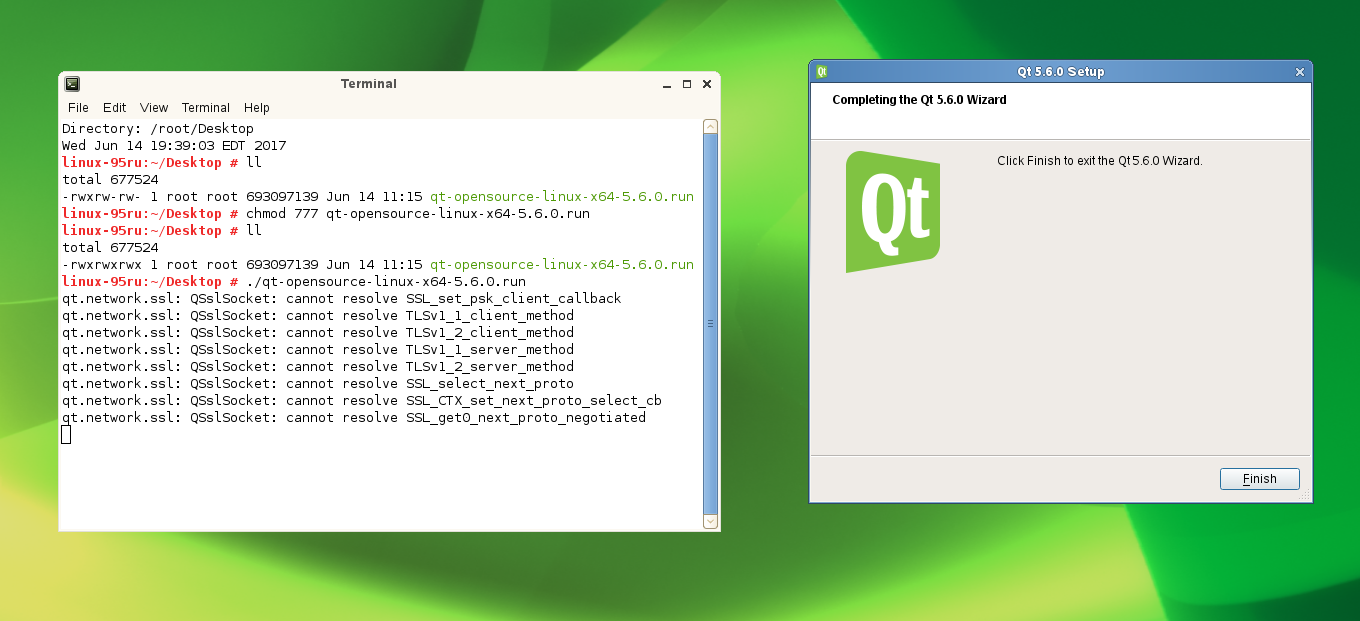
Task: Click the TLSv1_2_server_method error line
Action: 318,367
